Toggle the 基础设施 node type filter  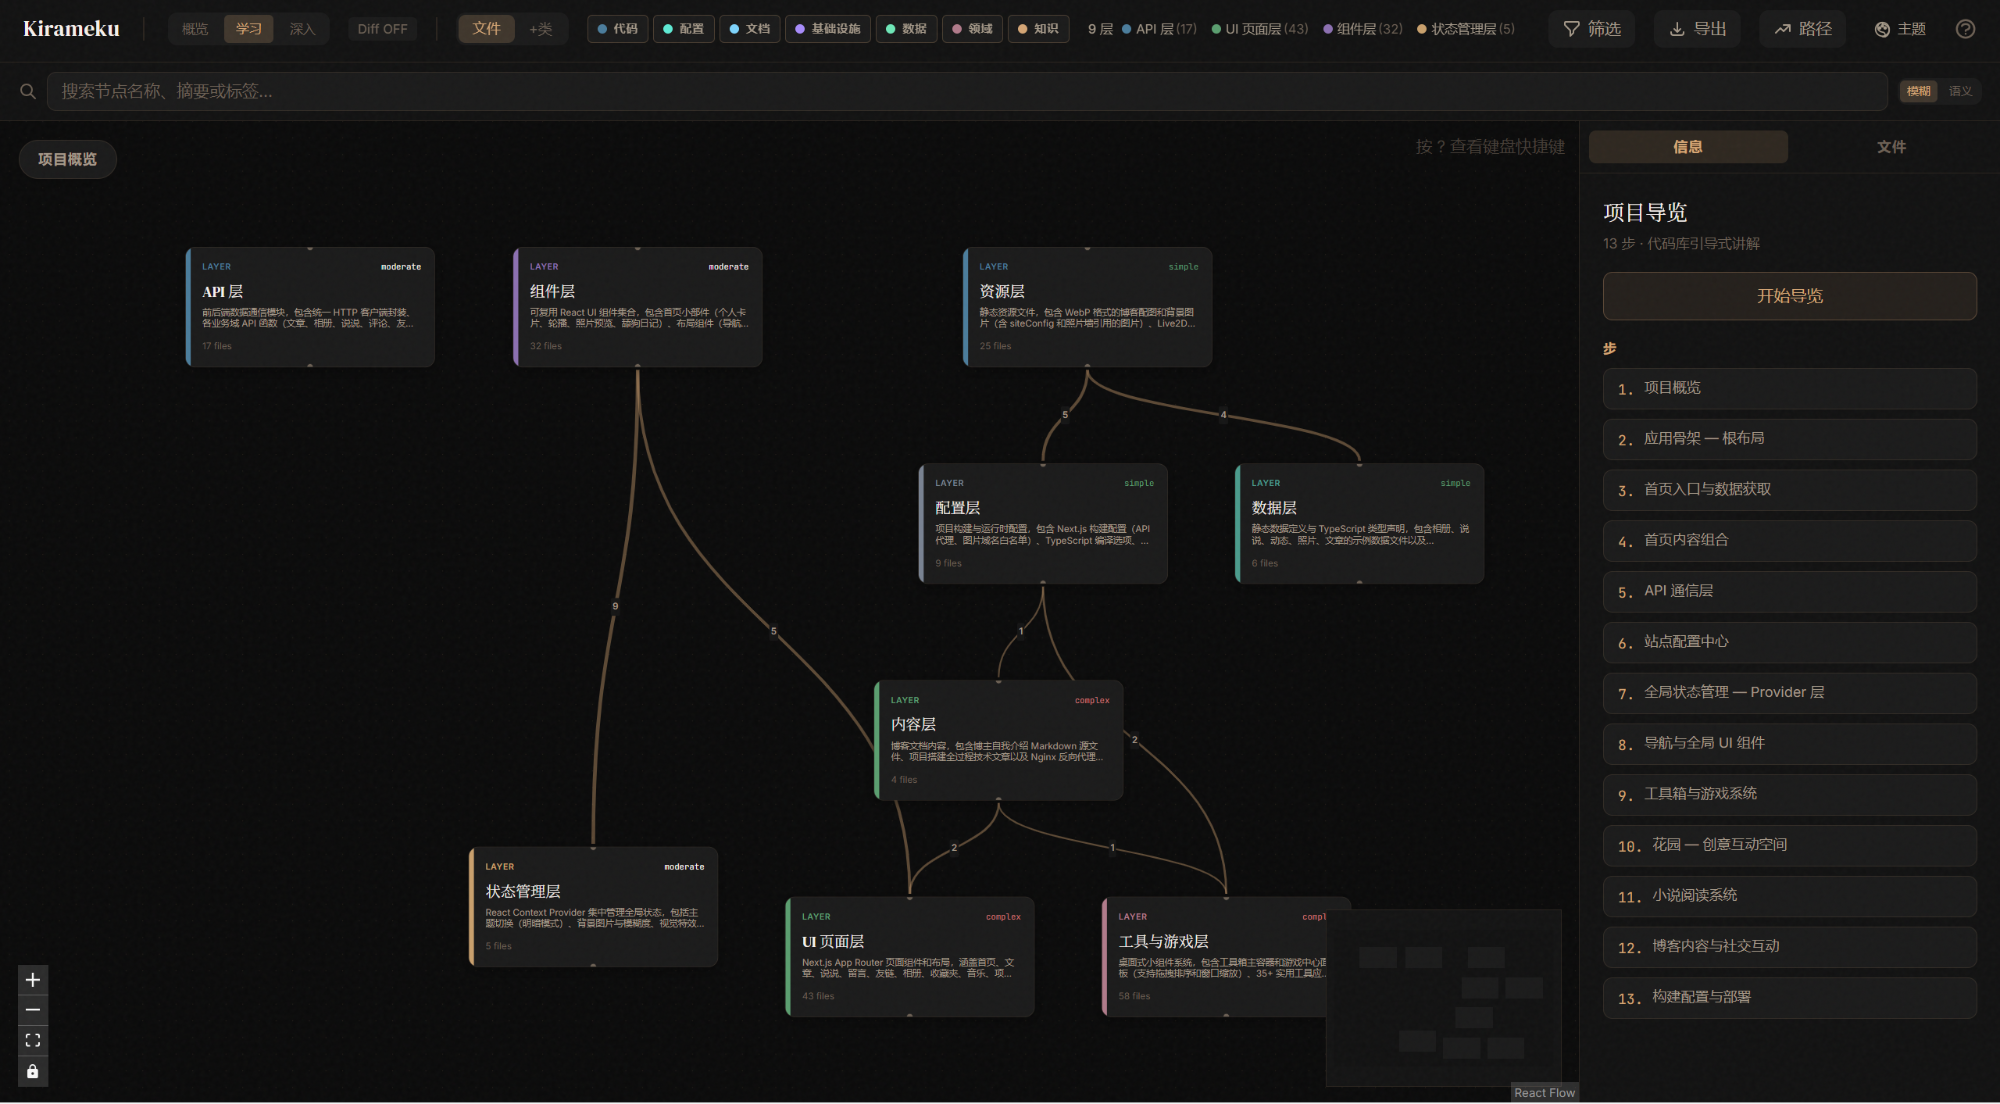pos(828,29)
